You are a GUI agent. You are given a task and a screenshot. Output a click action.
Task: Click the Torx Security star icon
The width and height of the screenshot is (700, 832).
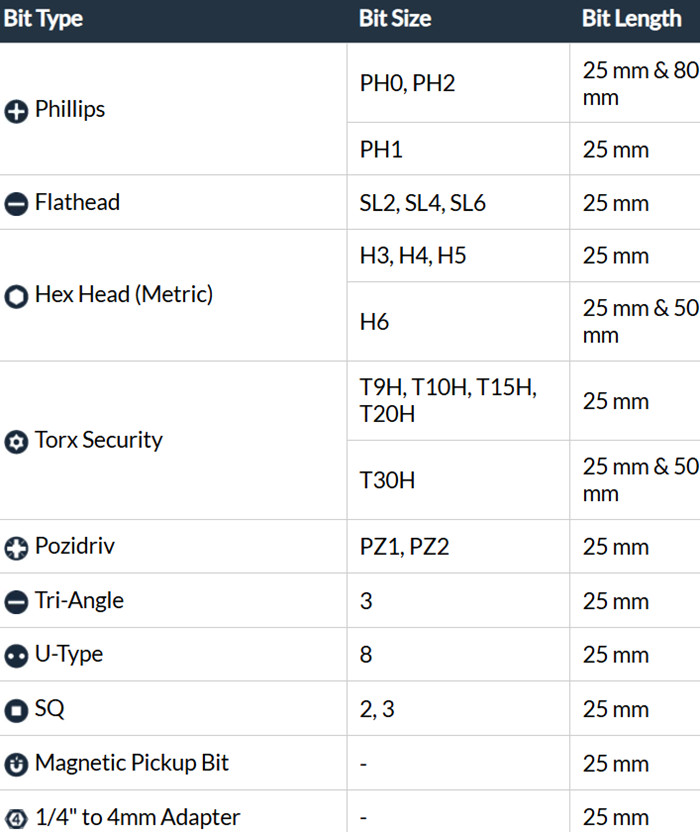point(16,442)
